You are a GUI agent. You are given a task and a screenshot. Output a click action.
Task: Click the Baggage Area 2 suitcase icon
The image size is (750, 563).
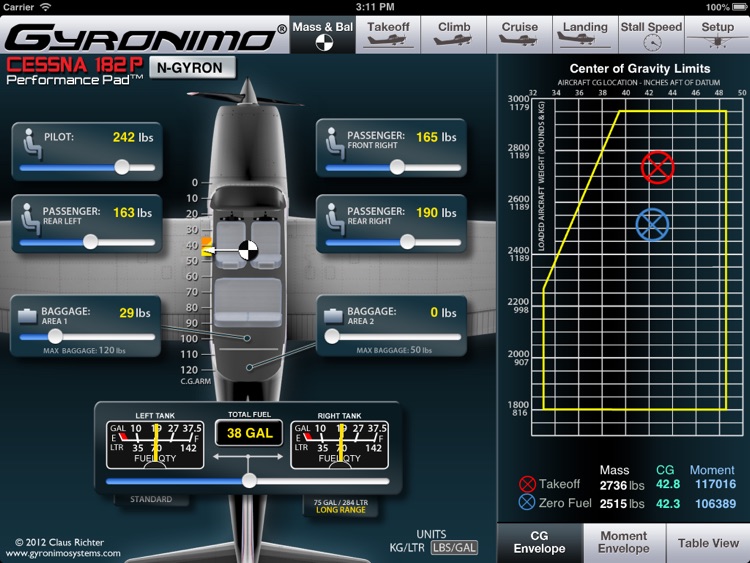pyautogui.click(x=333, y=316)
